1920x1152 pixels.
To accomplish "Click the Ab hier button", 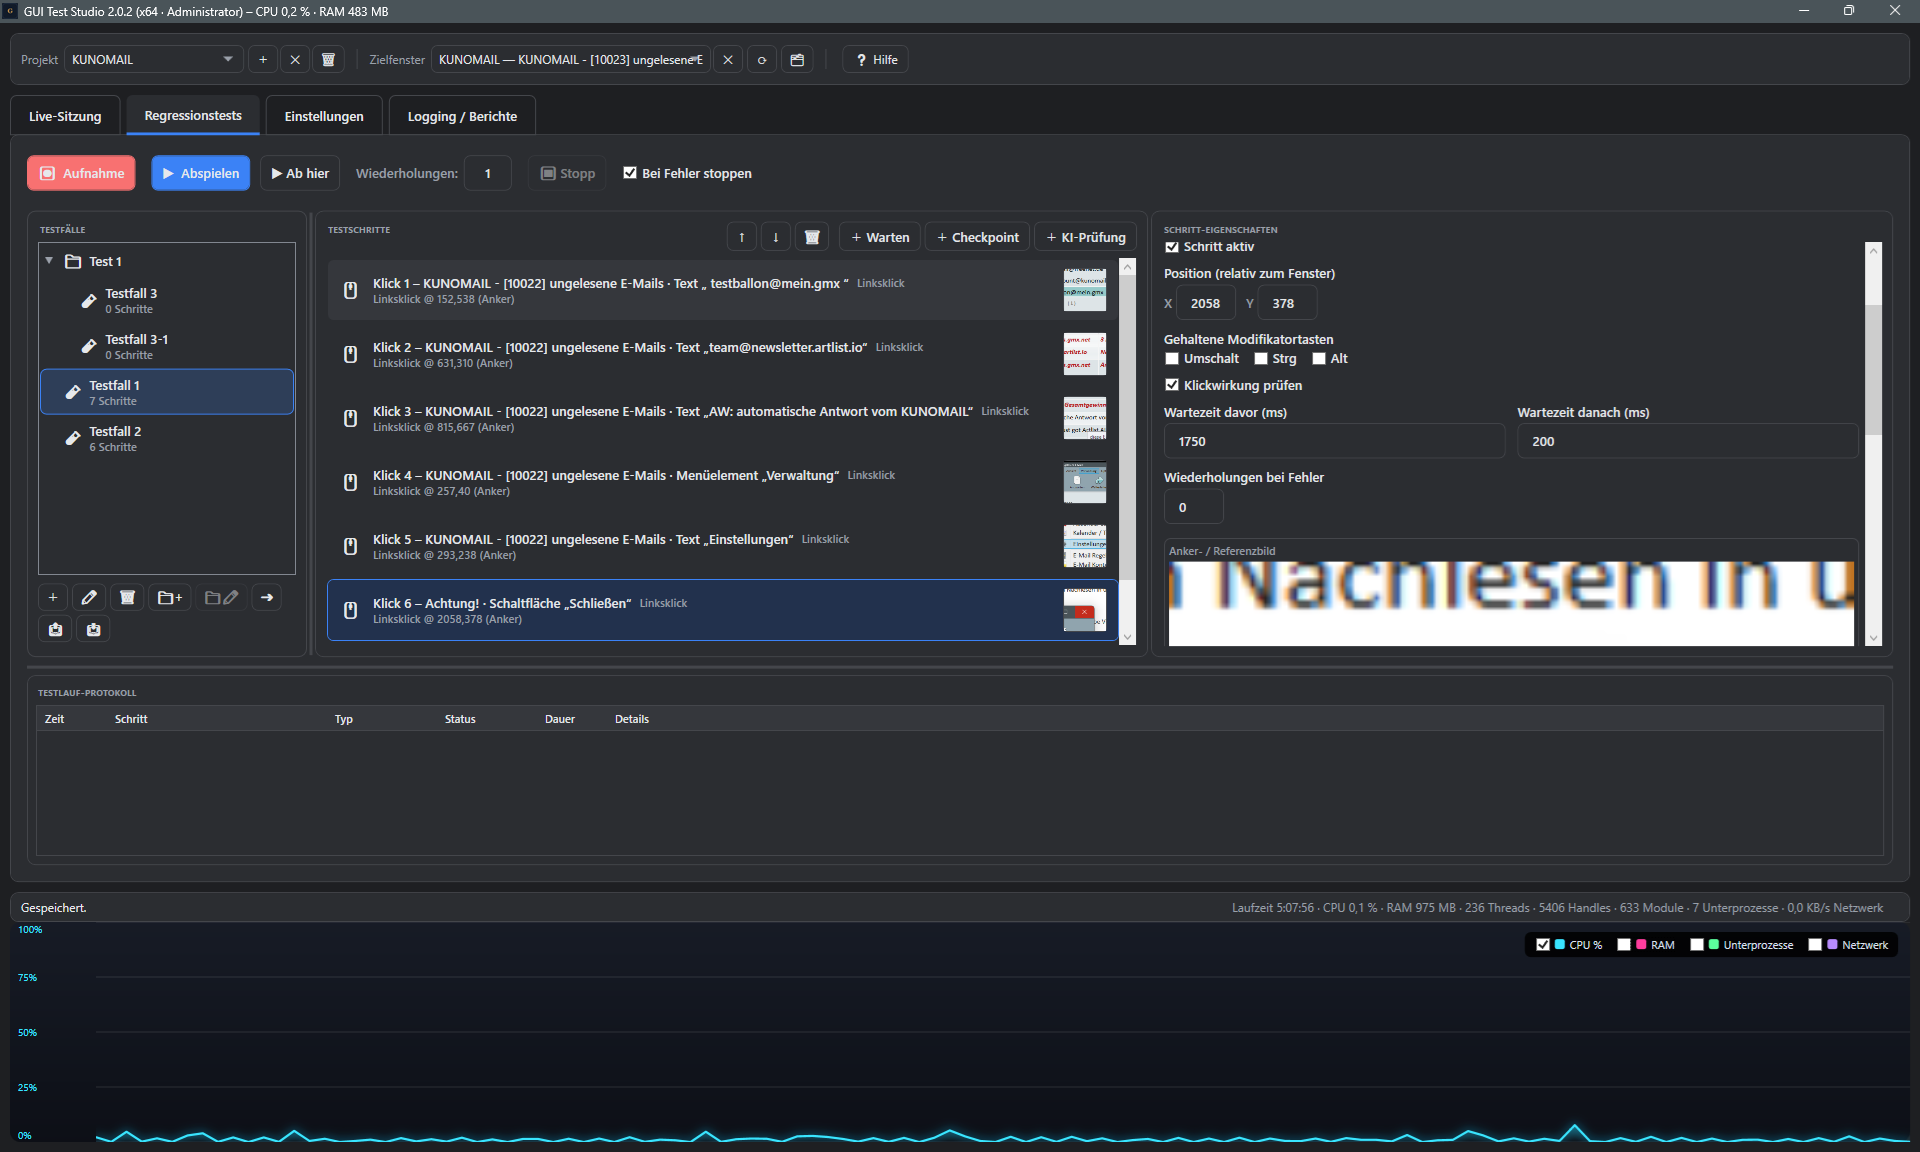I will coord(300,173).
